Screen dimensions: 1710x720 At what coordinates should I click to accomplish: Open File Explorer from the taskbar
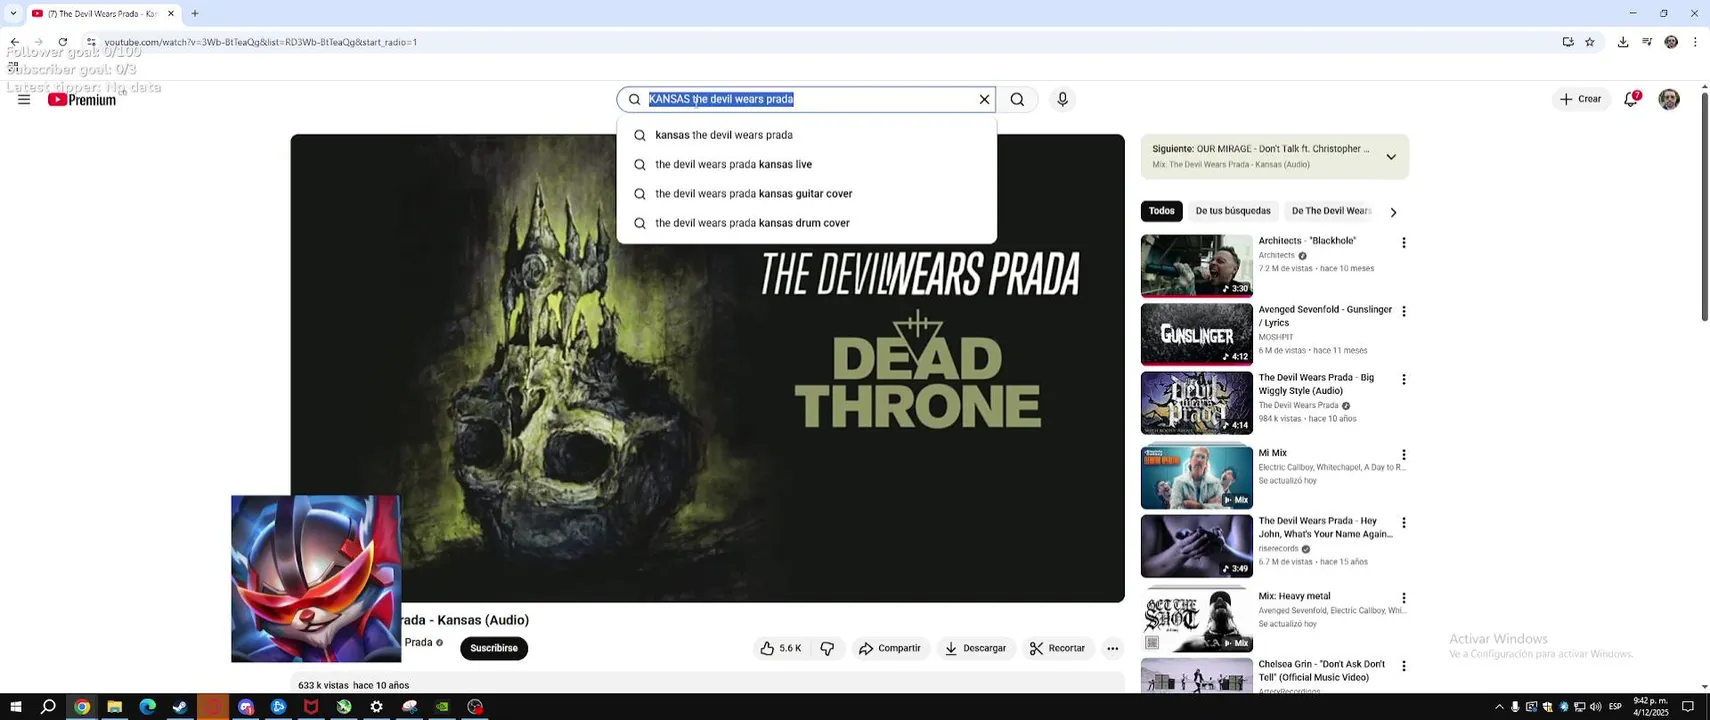pyautogui.click(x=114, y=707)
